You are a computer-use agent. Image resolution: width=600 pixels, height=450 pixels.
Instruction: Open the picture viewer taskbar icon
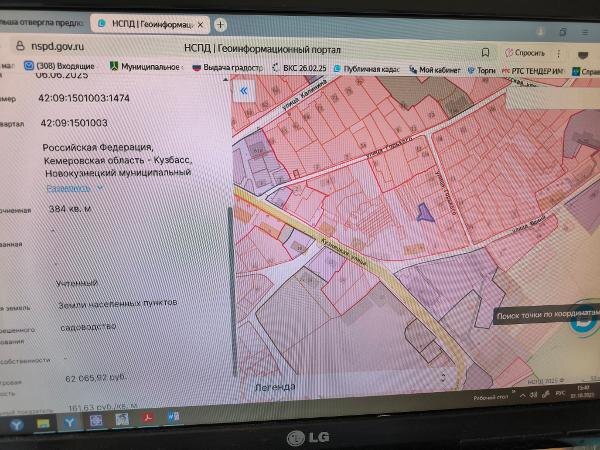122,419
